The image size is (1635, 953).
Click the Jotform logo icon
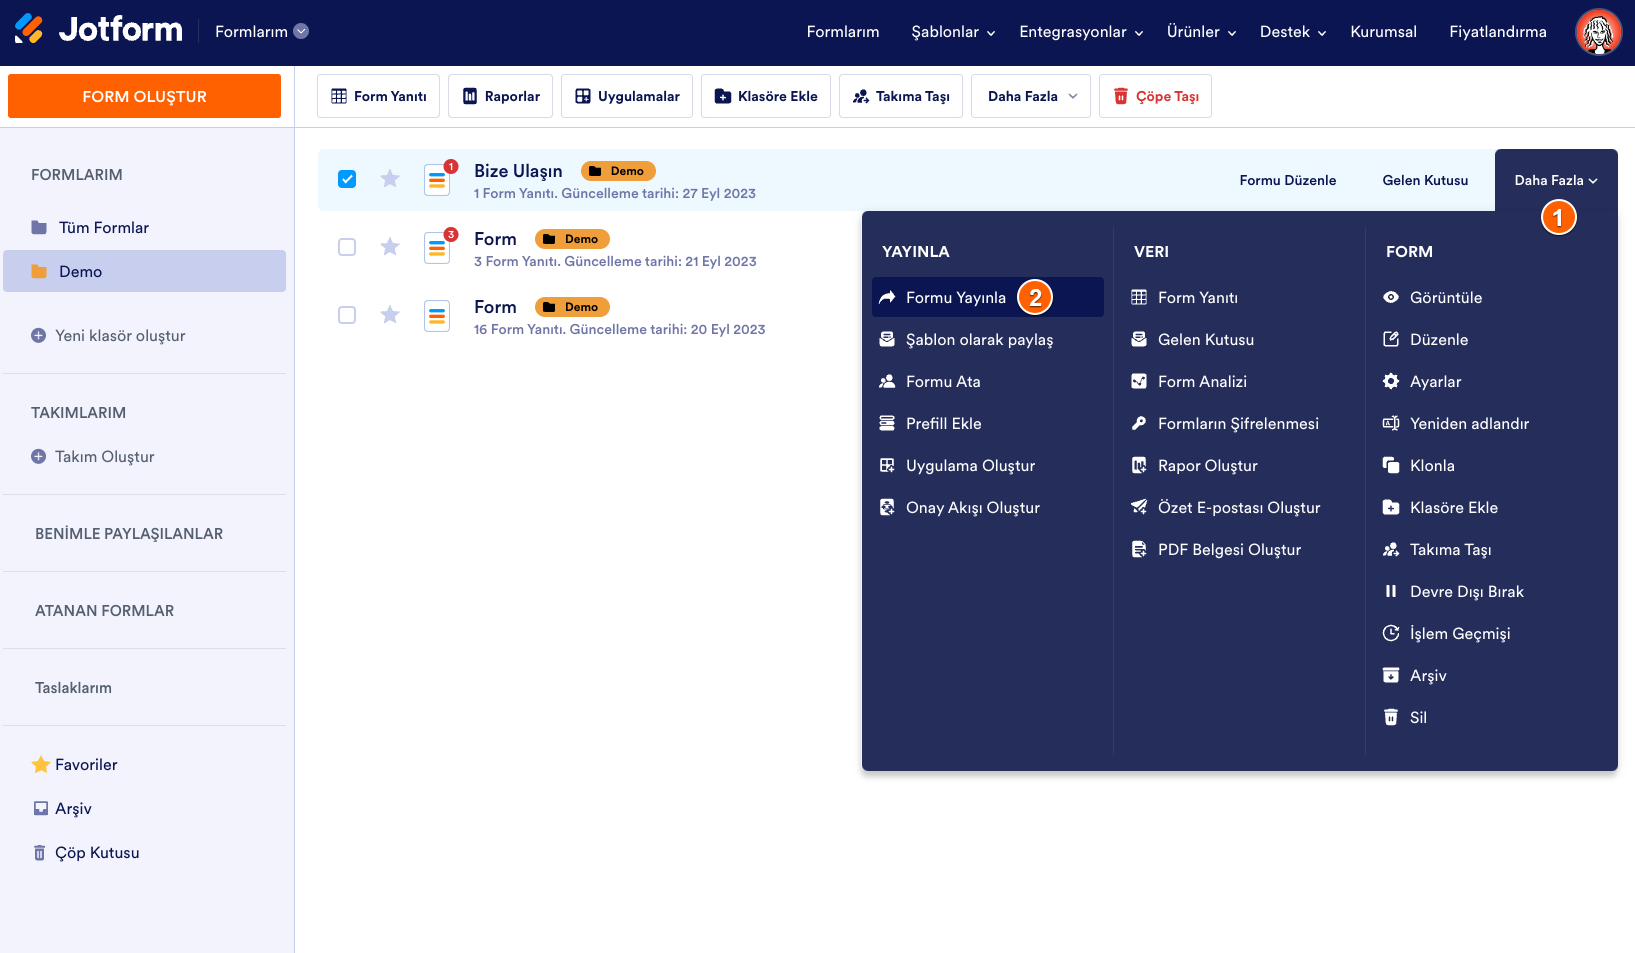point(29,30)
